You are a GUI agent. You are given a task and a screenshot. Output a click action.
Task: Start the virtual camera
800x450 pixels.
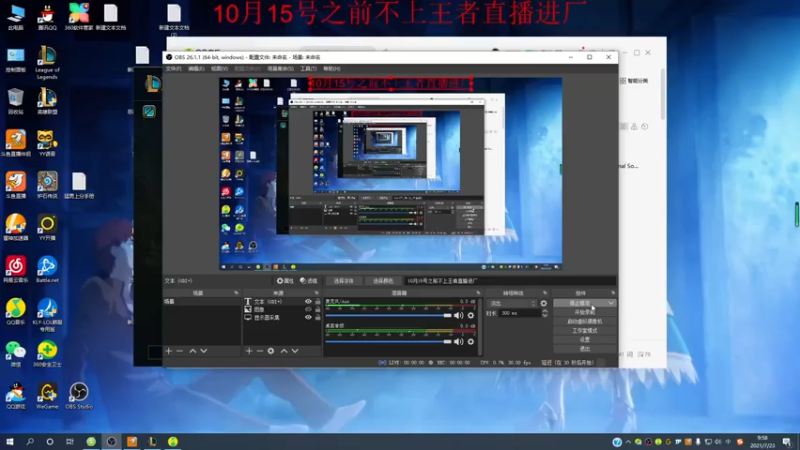click(x=585, y=321)
